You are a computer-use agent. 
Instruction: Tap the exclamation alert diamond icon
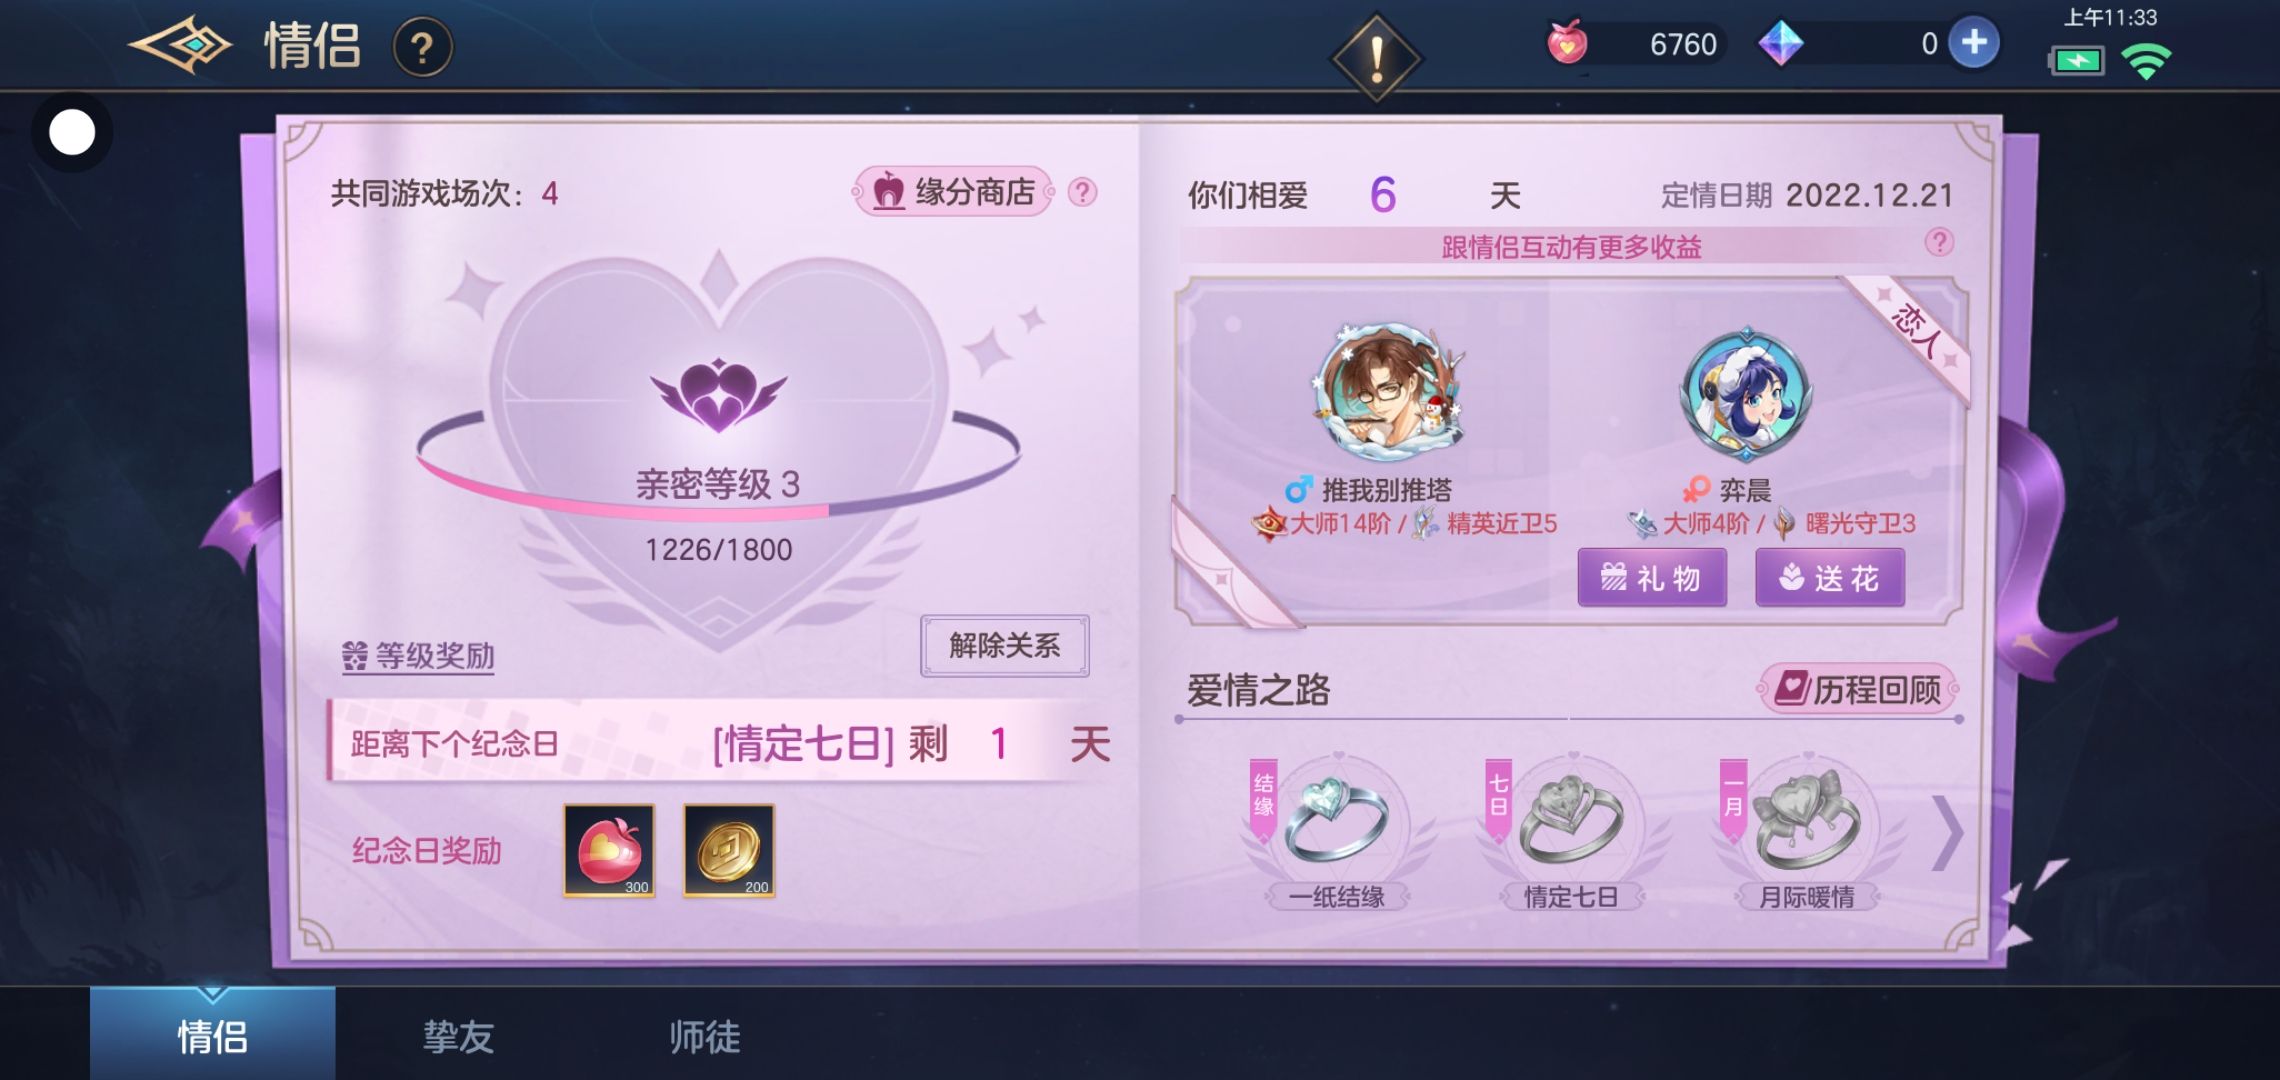click(x=1376, y=58)
